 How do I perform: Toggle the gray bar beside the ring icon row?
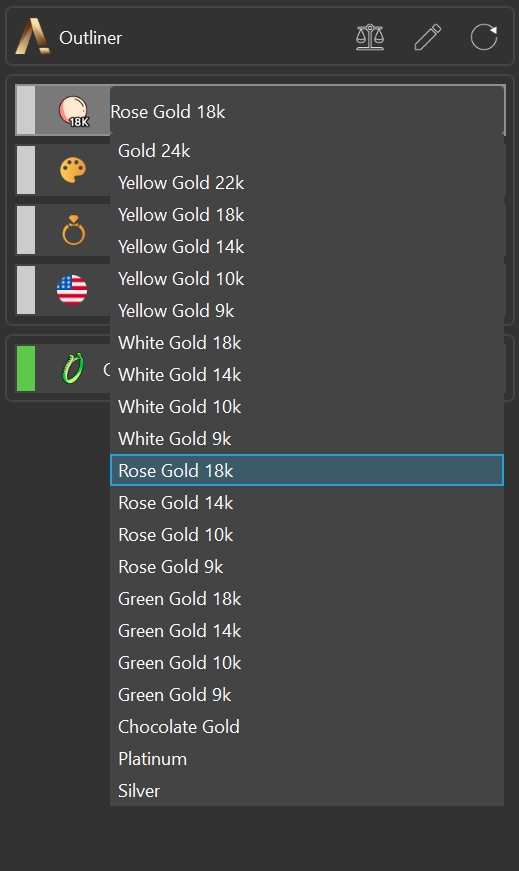pyautogui.click(x=26, y=230)
